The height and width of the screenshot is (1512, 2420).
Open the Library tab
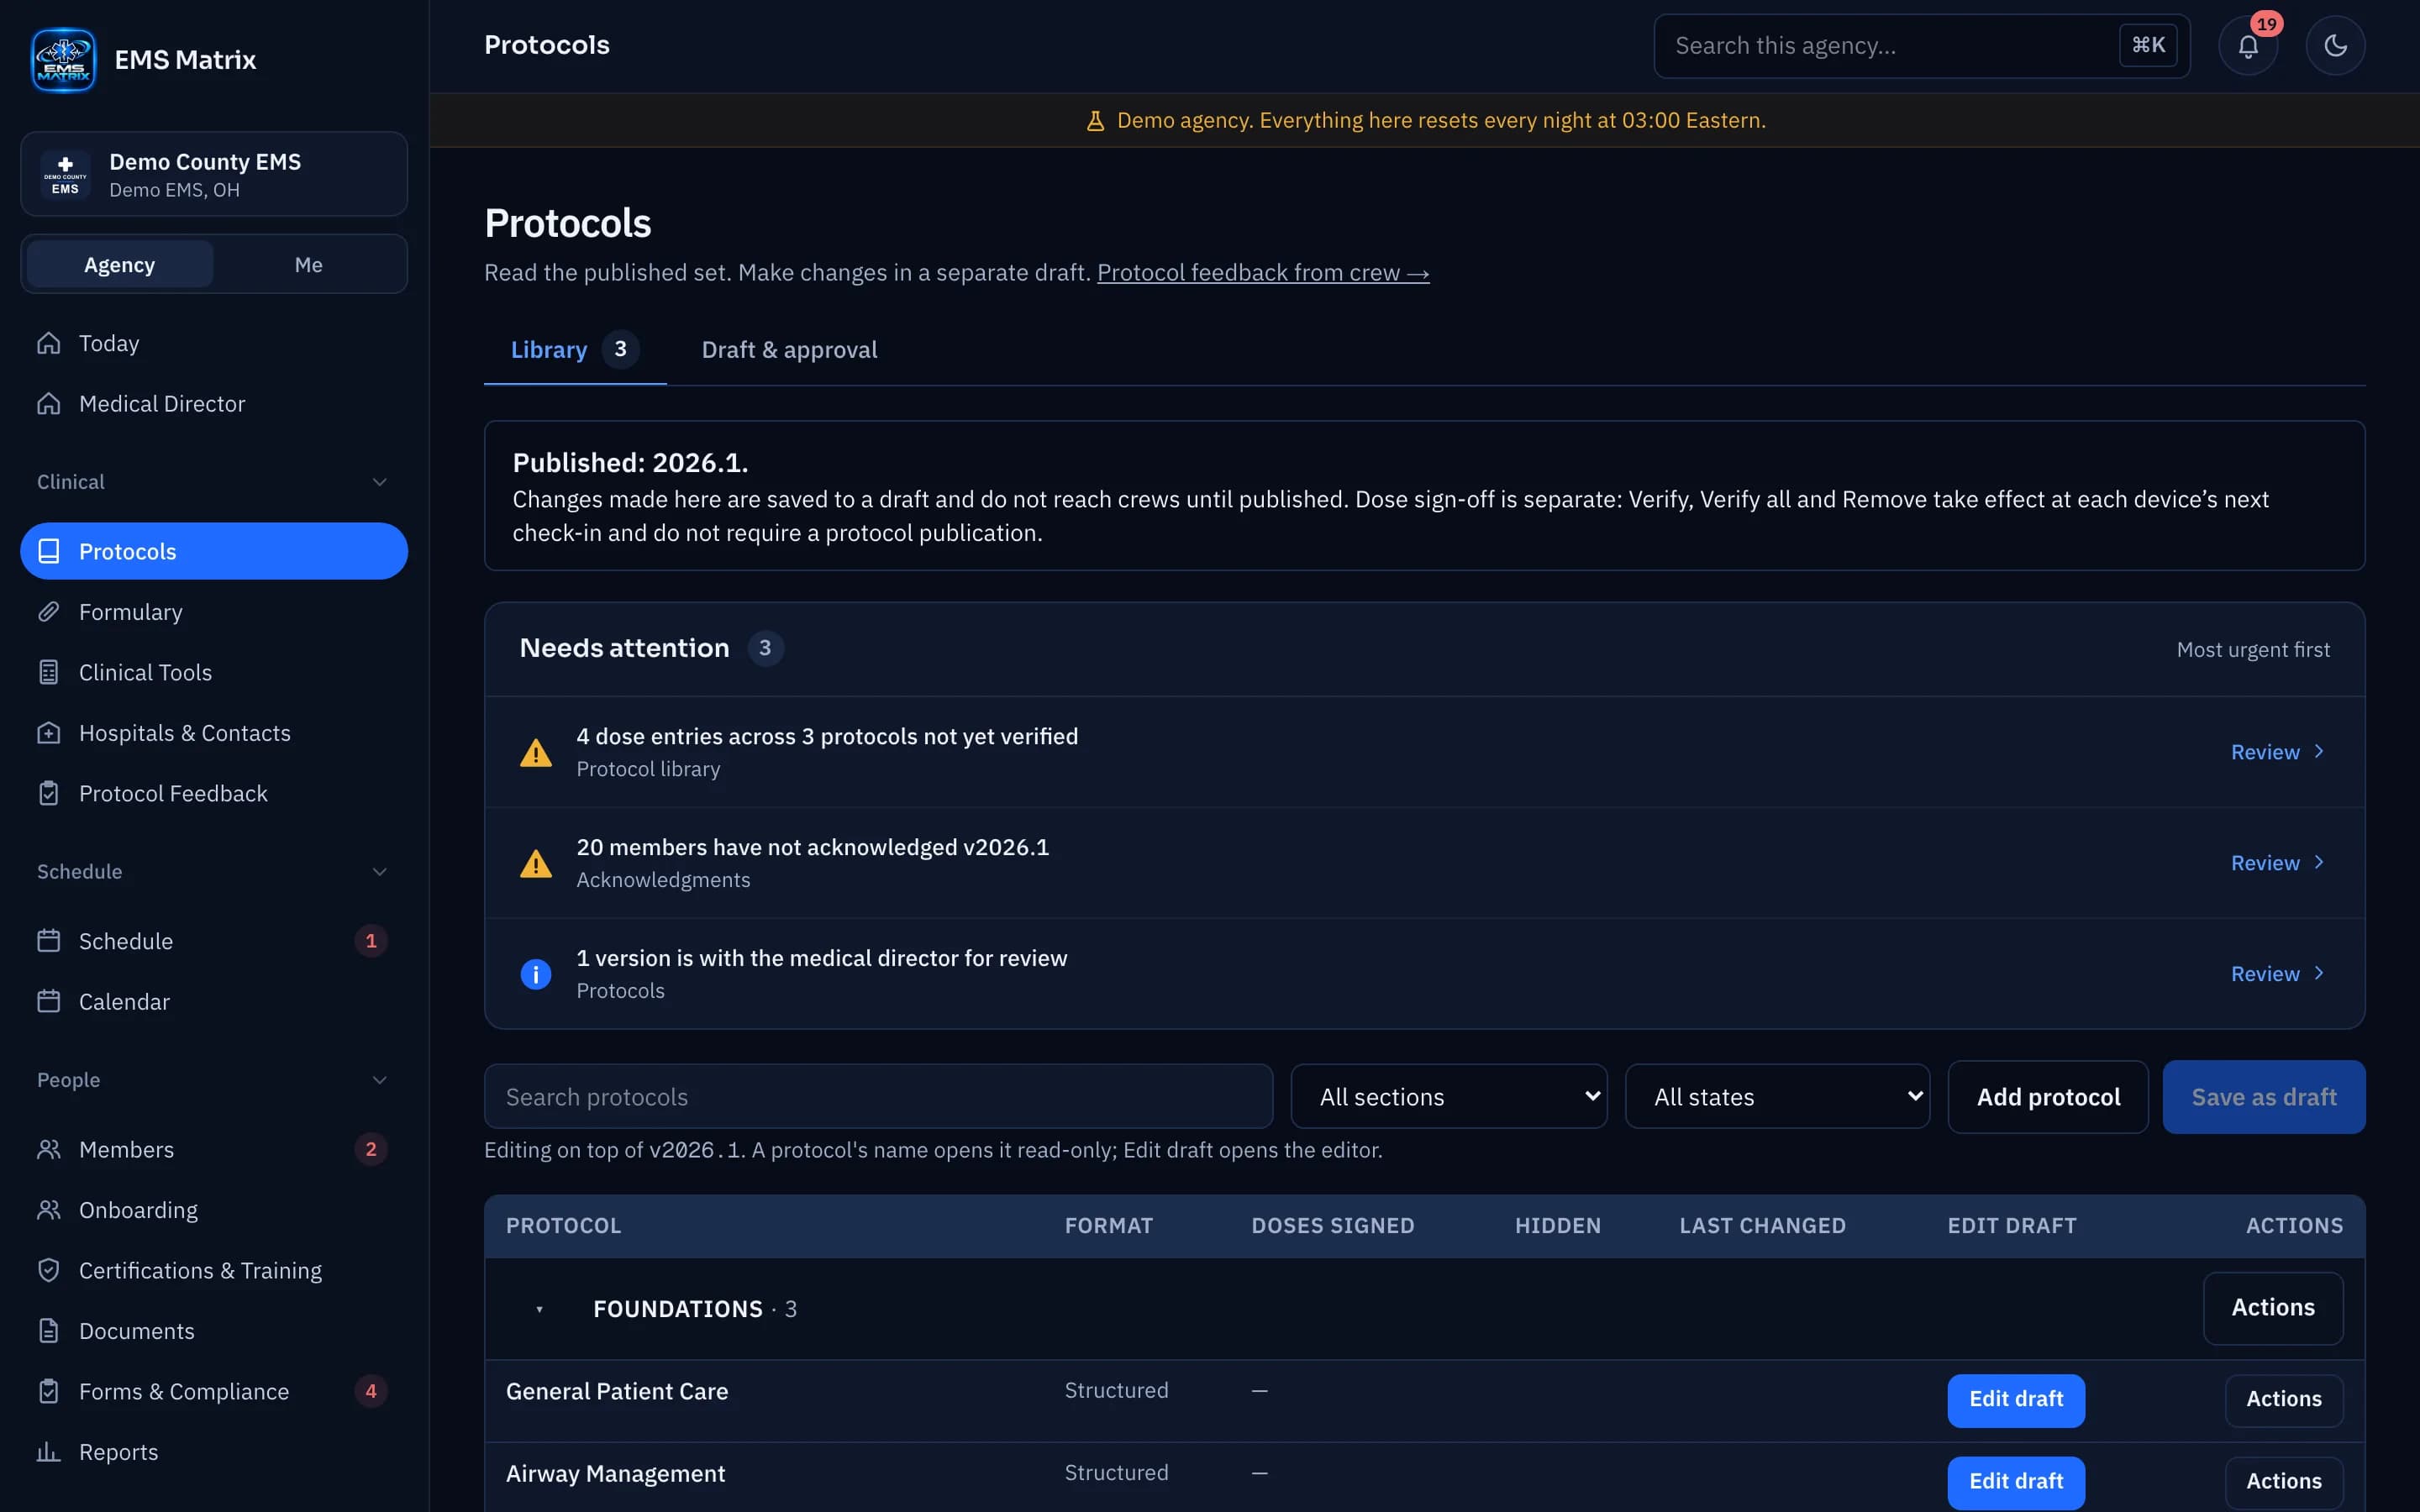(x=575, y=350)
